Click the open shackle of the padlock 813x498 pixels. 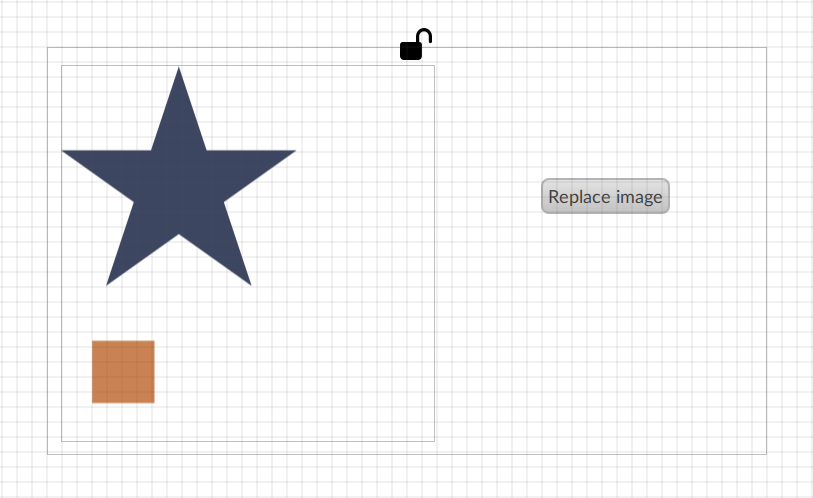(x=425, y=35)
